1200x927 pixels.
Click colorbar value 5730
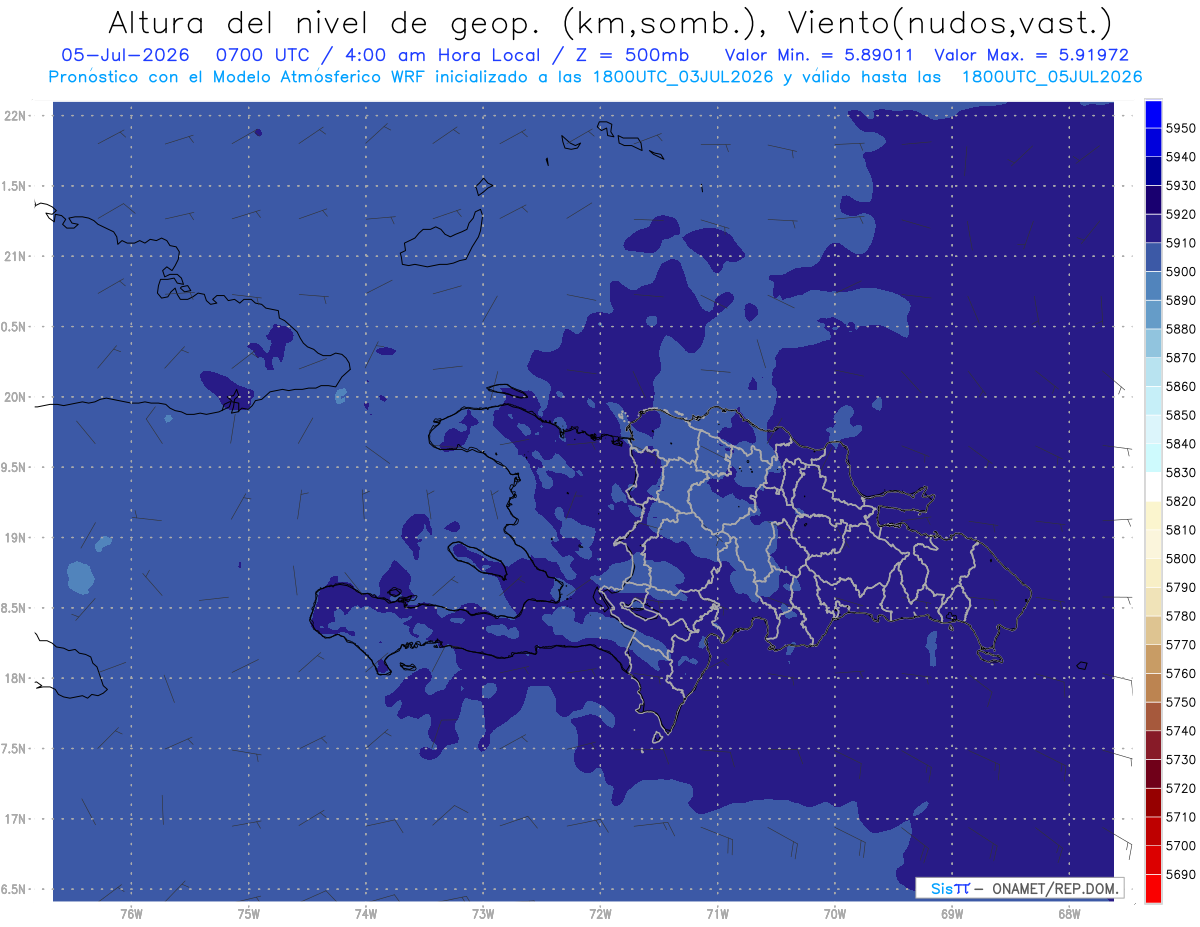click(x=1180, y=759)
